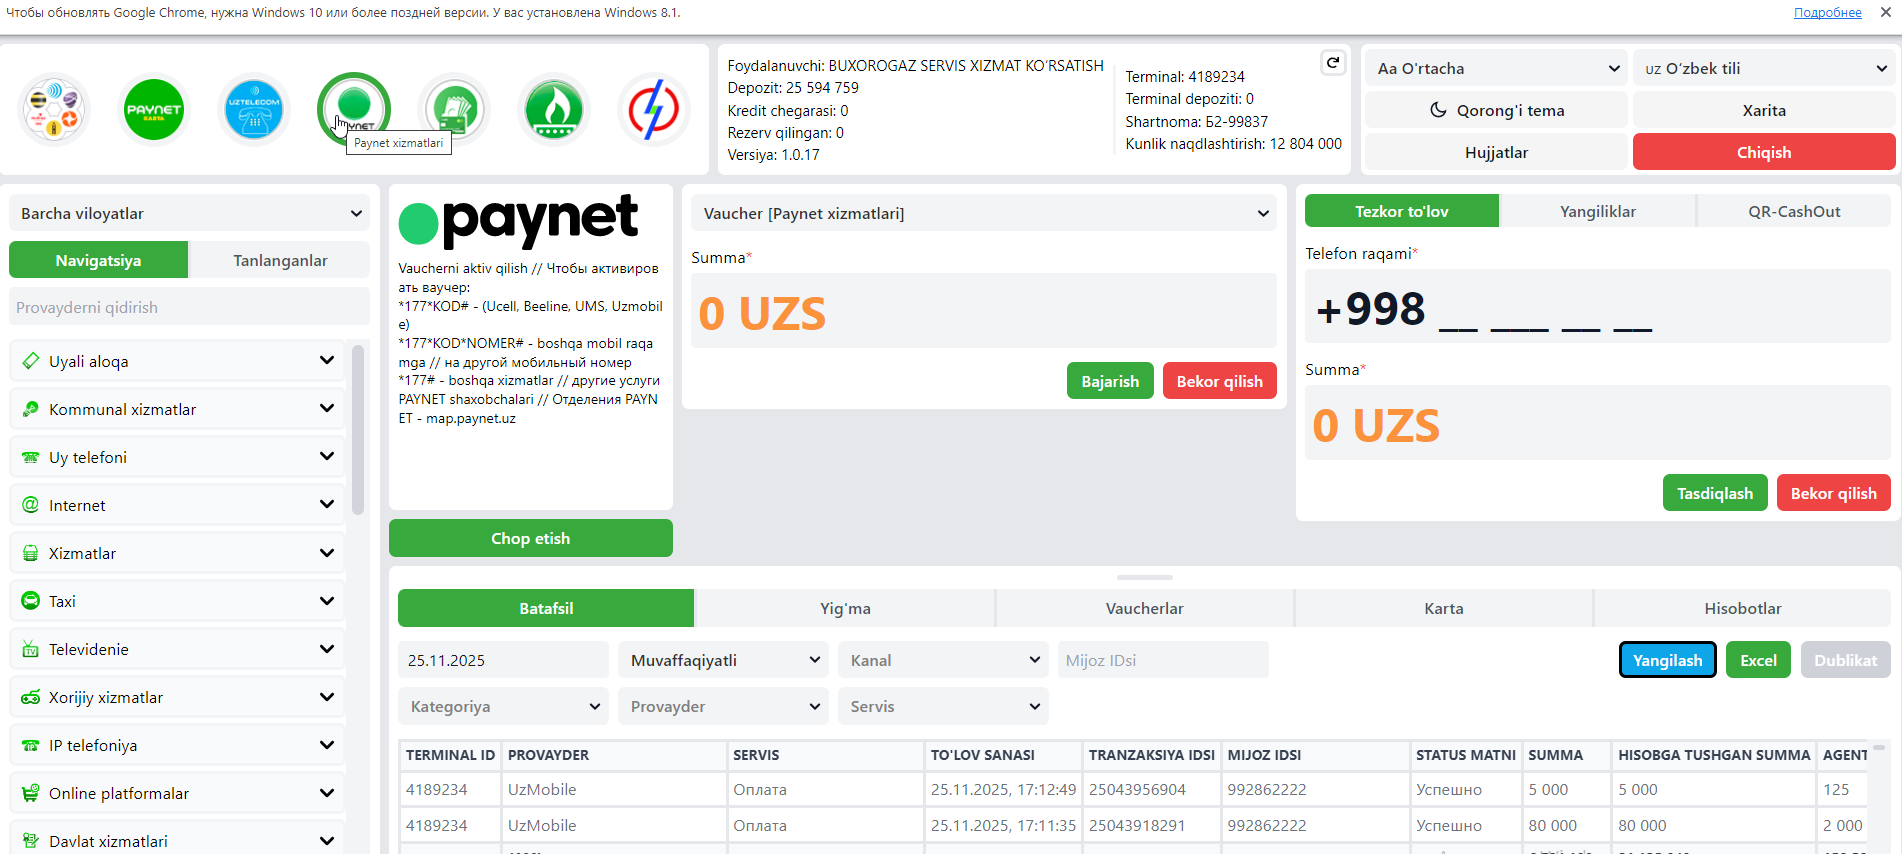Open the Hisobotlar report tab
Viewport: 1902px width, 854px height.
[x=1742, y=608]
